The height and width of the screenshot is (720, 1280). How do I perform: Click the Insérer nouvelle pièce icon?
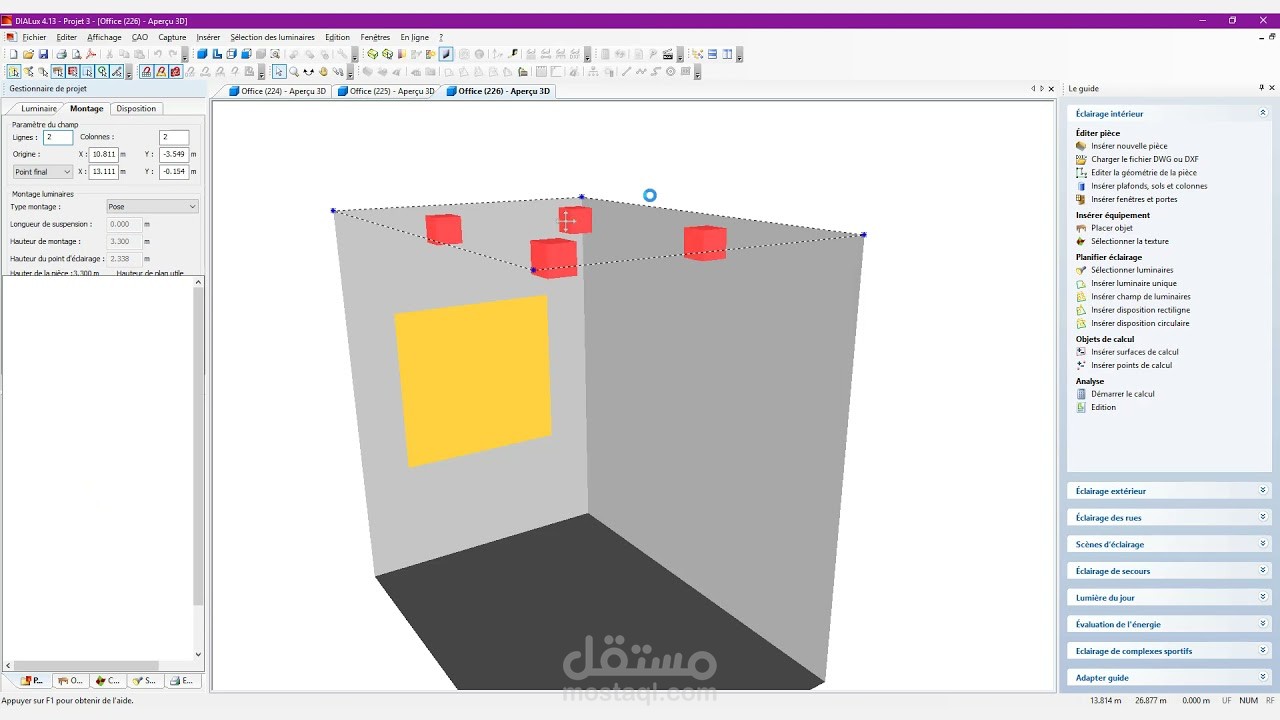(1081, 146)
